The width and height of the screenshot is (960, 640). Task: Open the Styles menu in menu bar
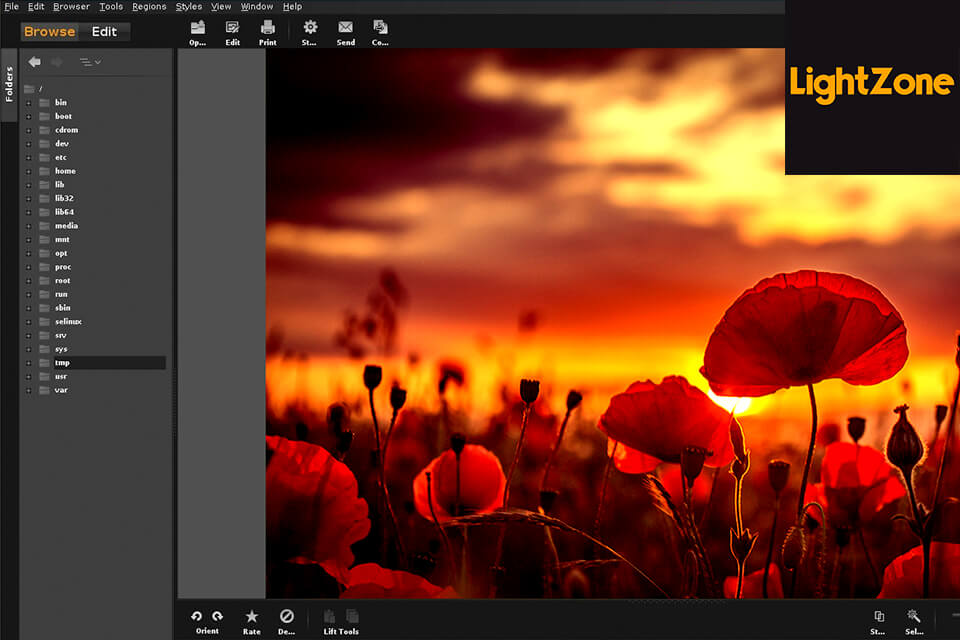coord(188,7)
